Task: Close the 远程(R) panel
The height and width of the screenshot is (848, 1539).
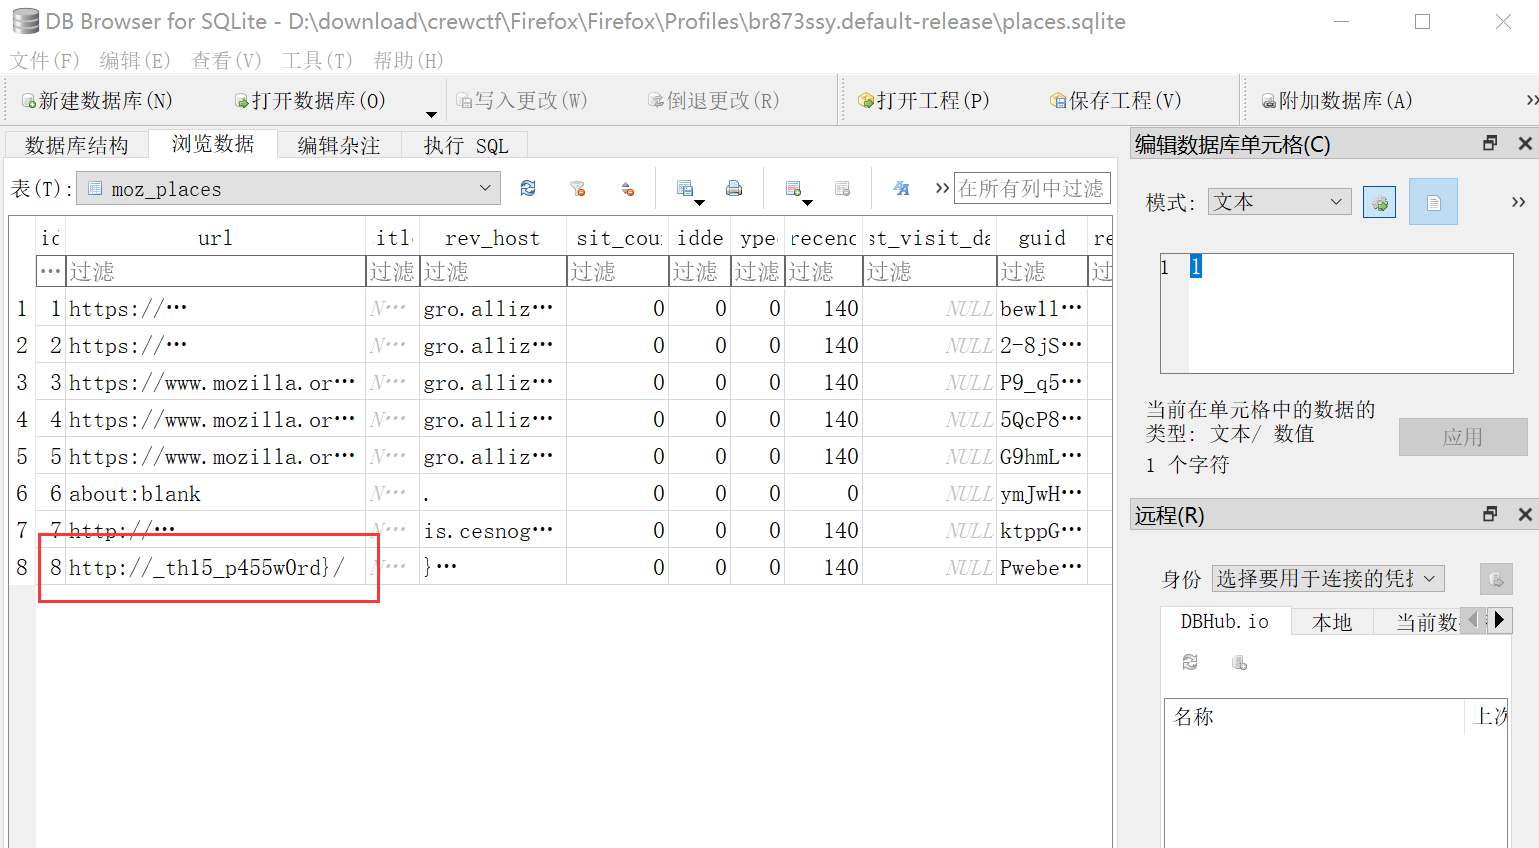Action: tap(1525, 514)
